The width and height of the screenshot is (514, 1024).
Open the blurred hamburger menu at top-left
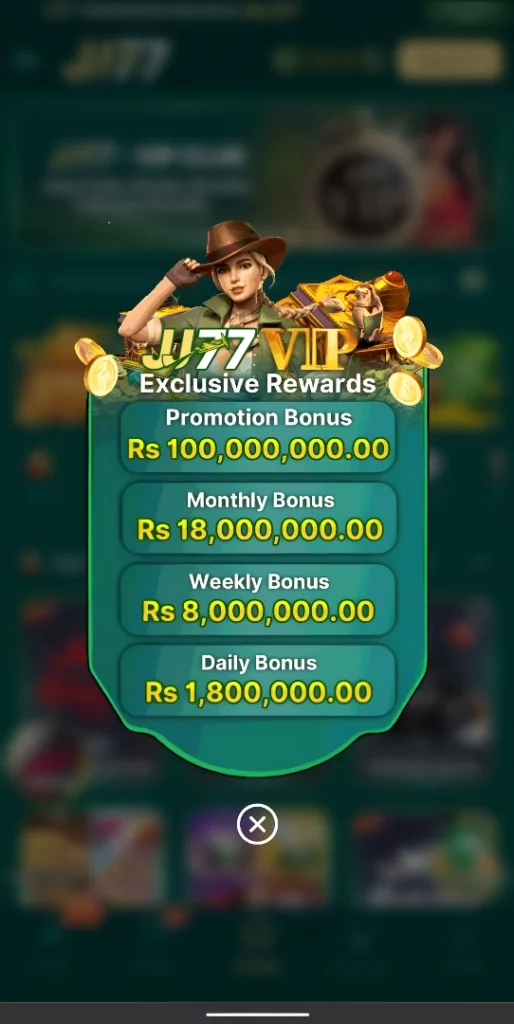25,60
